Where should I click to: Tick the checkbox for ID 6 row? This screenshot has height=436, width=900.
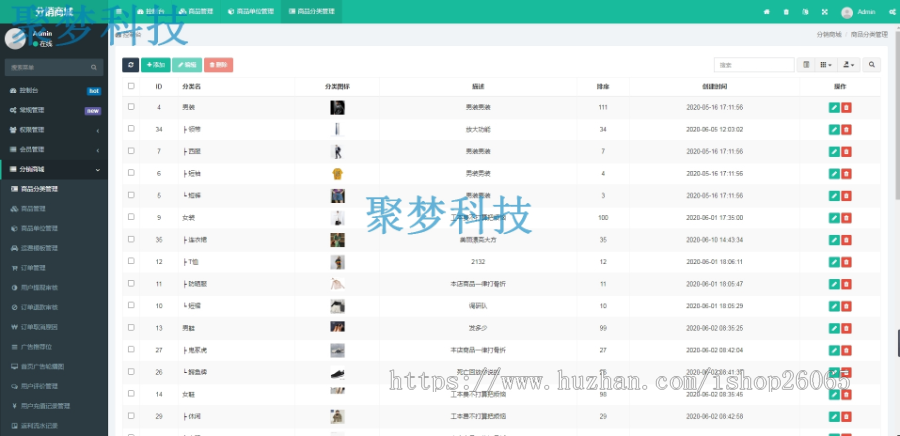click(131, 173)
